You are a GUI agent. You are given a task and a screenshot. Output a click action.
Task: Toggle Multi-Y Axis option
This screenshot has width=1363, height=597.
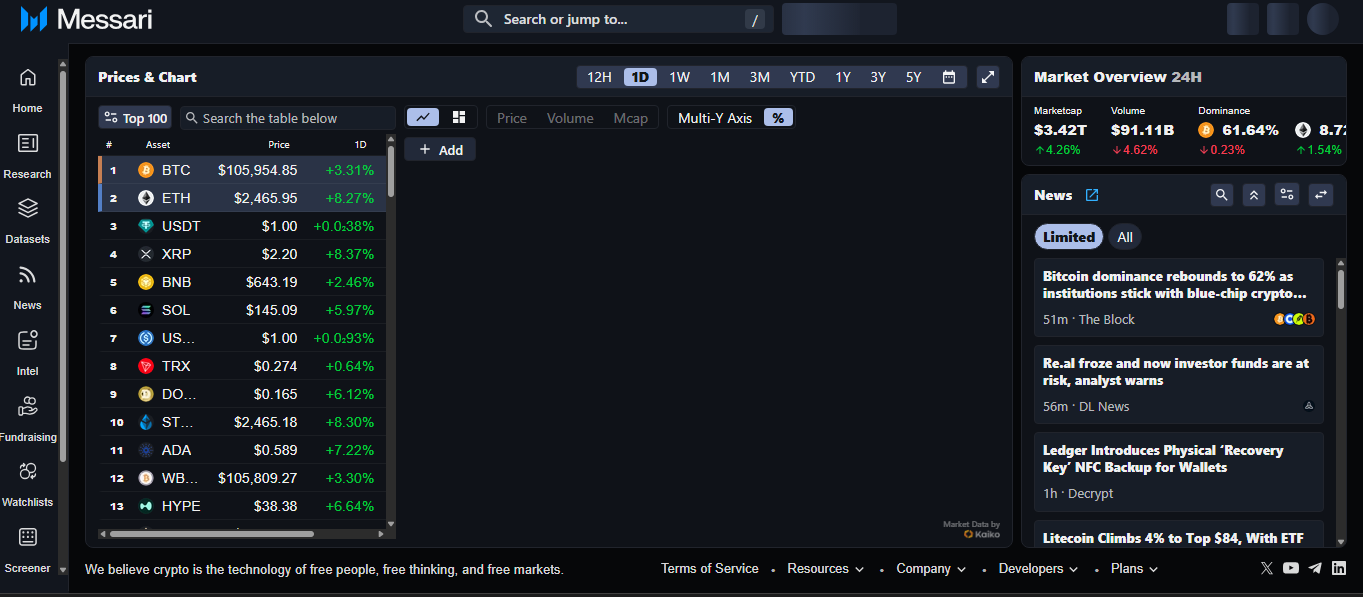tap(715, 118)
